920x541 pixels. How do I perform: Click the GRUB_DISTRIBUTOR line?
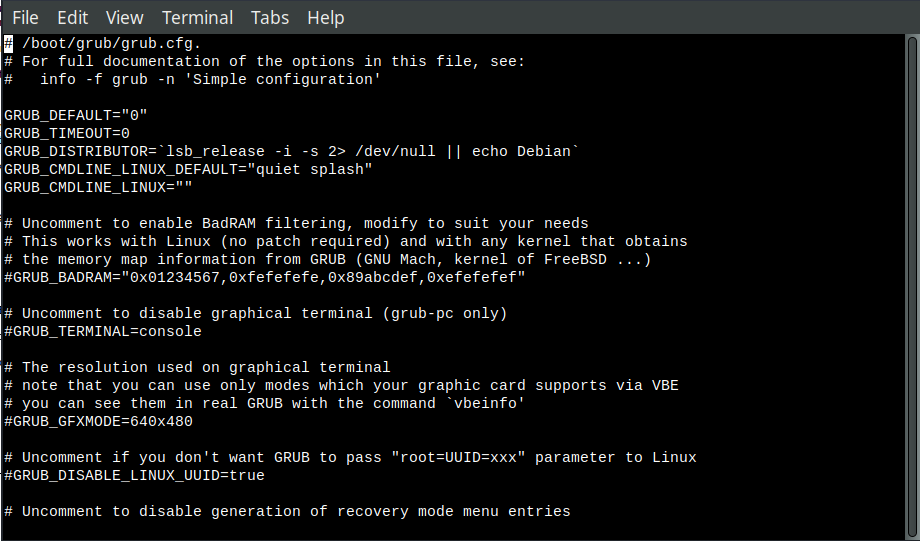(292, 151)
